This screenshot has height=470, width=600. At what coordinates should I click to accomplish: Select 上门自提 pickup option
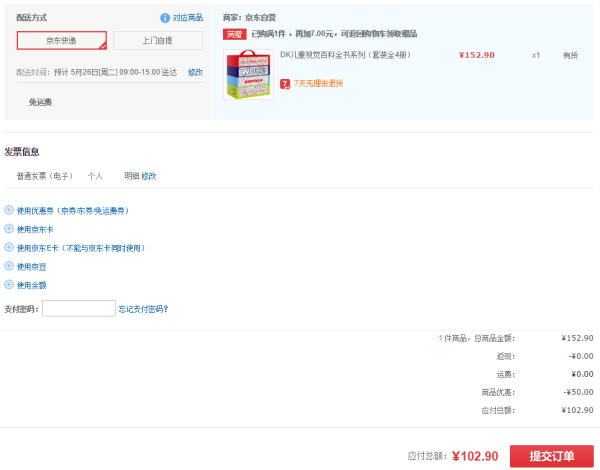pyautogui.click(x=158, y=40)
